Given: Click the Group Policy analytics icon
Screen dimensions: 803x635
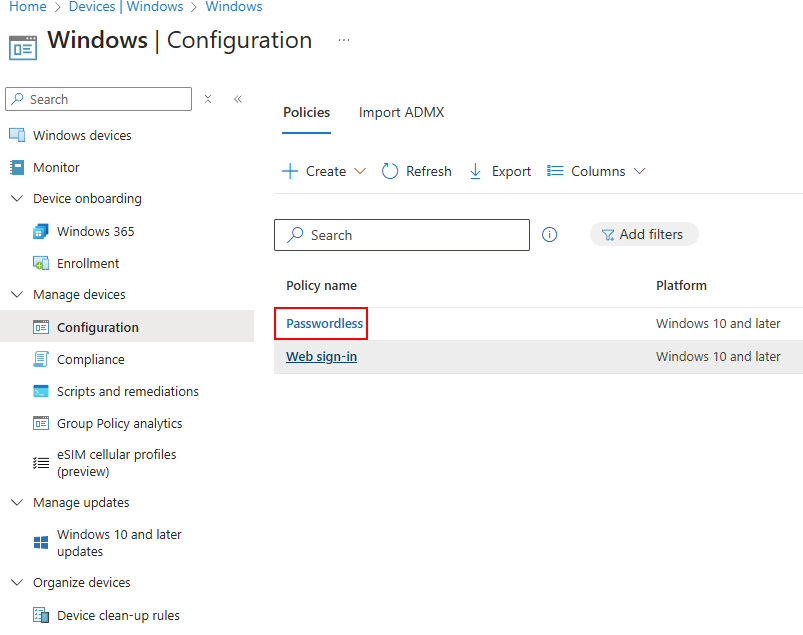Looking at the screenshot, I should click(x=41, y=424).
